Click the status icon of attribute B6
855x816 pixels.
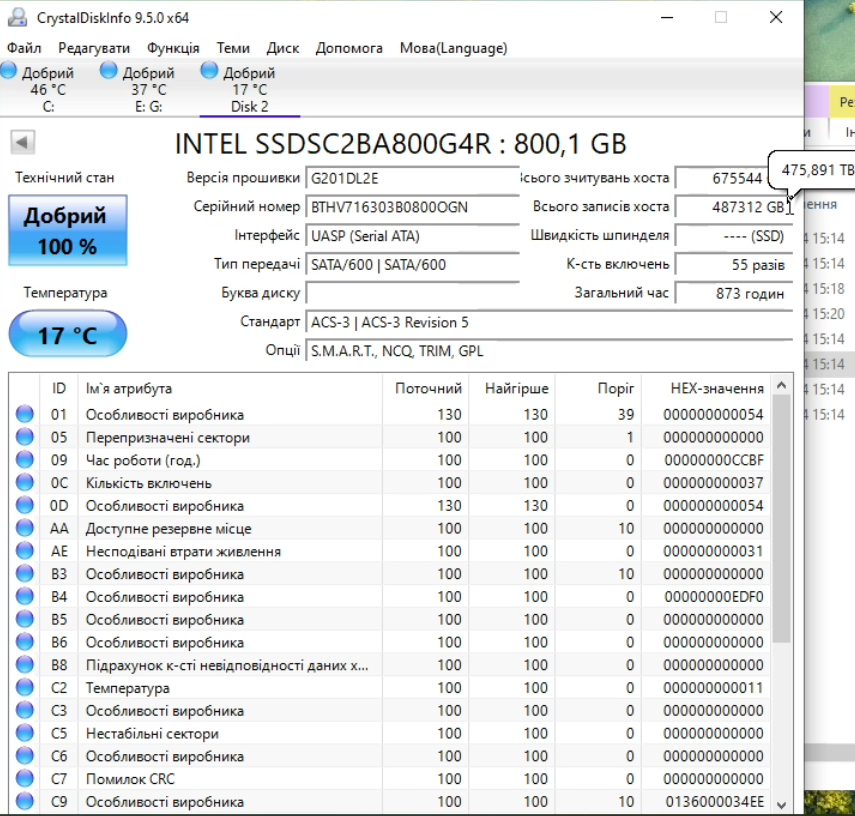[x=25, y=643]
